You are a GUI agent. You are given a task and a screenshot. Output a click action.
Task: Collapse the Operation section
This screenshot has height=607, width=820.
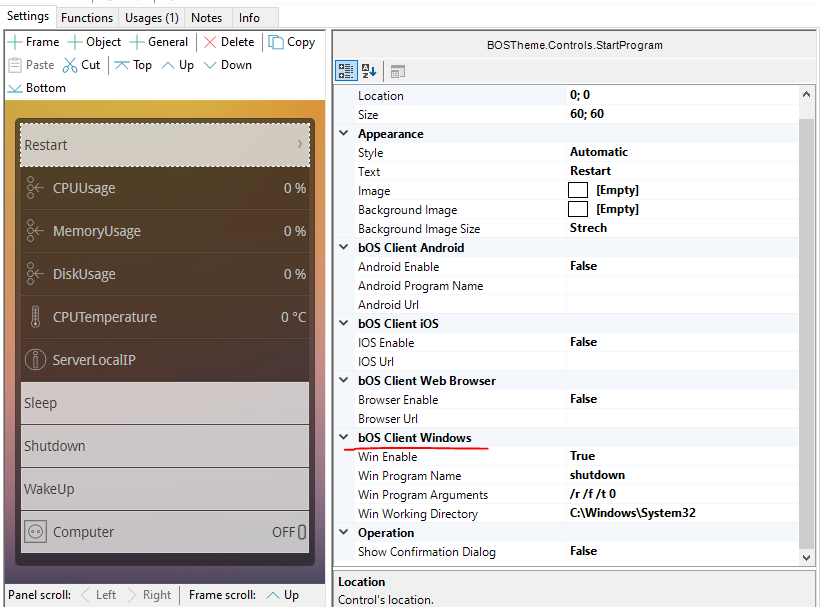[x=345, y=533]
